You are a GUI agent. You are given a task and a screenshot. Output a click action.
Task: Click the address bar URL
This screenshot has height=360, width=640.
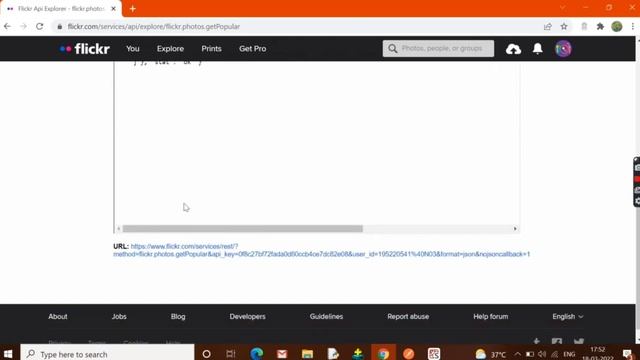click(154, 27)
